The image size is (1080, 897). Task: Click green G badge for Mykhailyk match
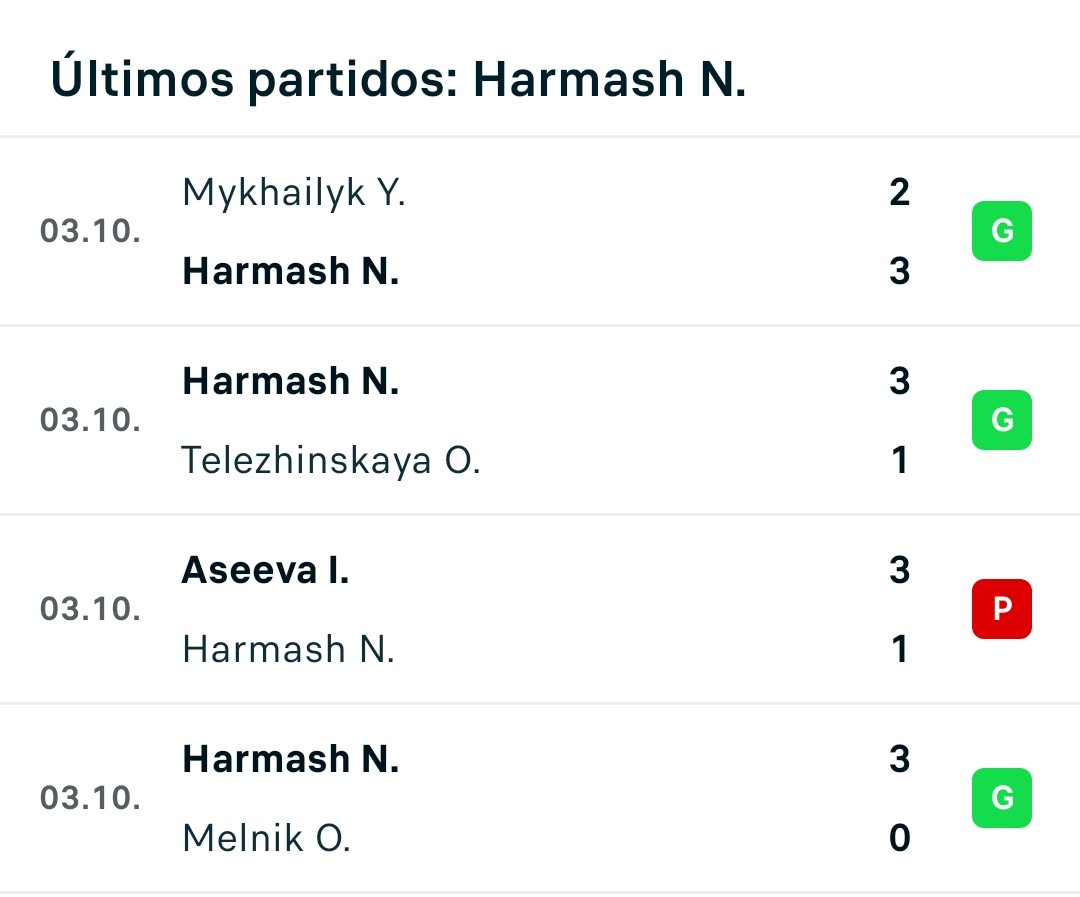pyautogui.click(x=1001, y=231)
